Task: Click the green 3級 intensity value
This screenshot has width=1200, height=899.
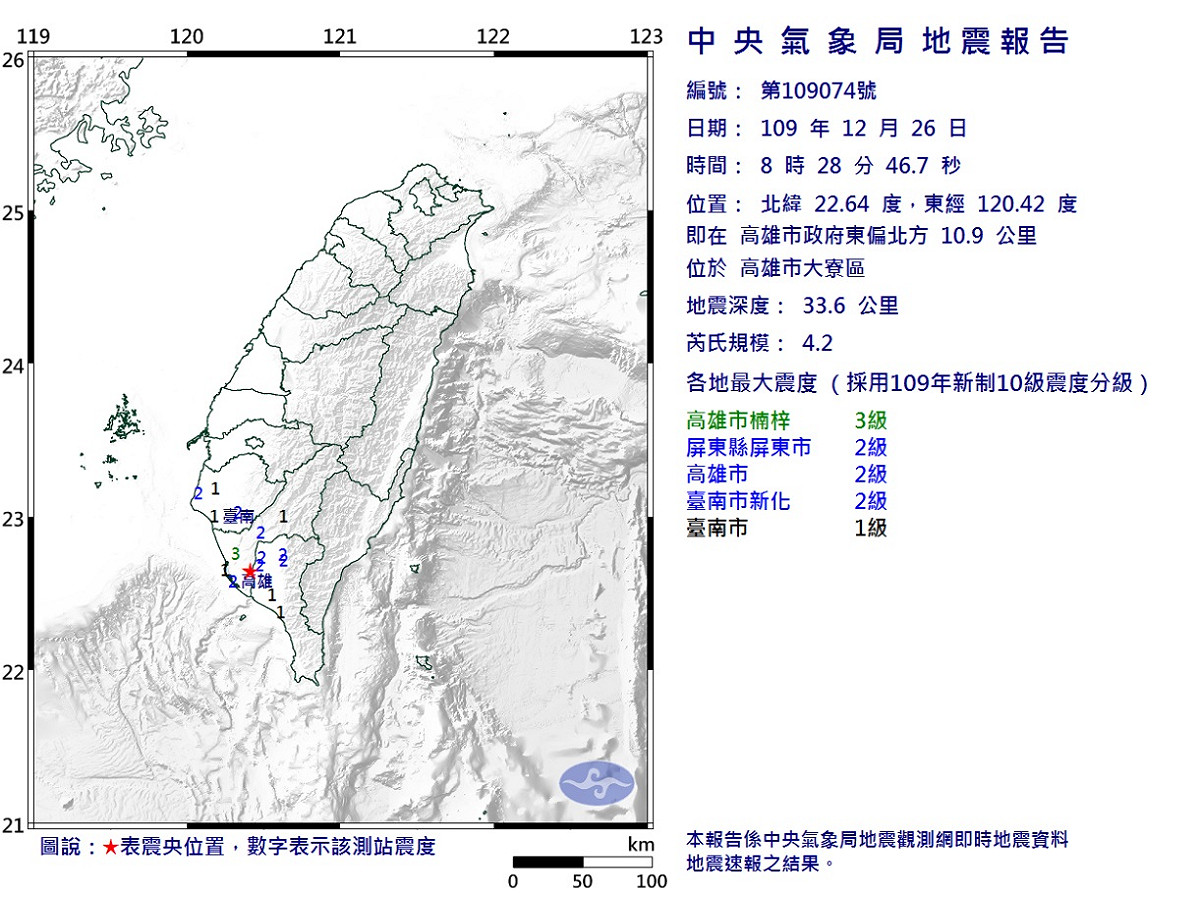Action: 871,420
